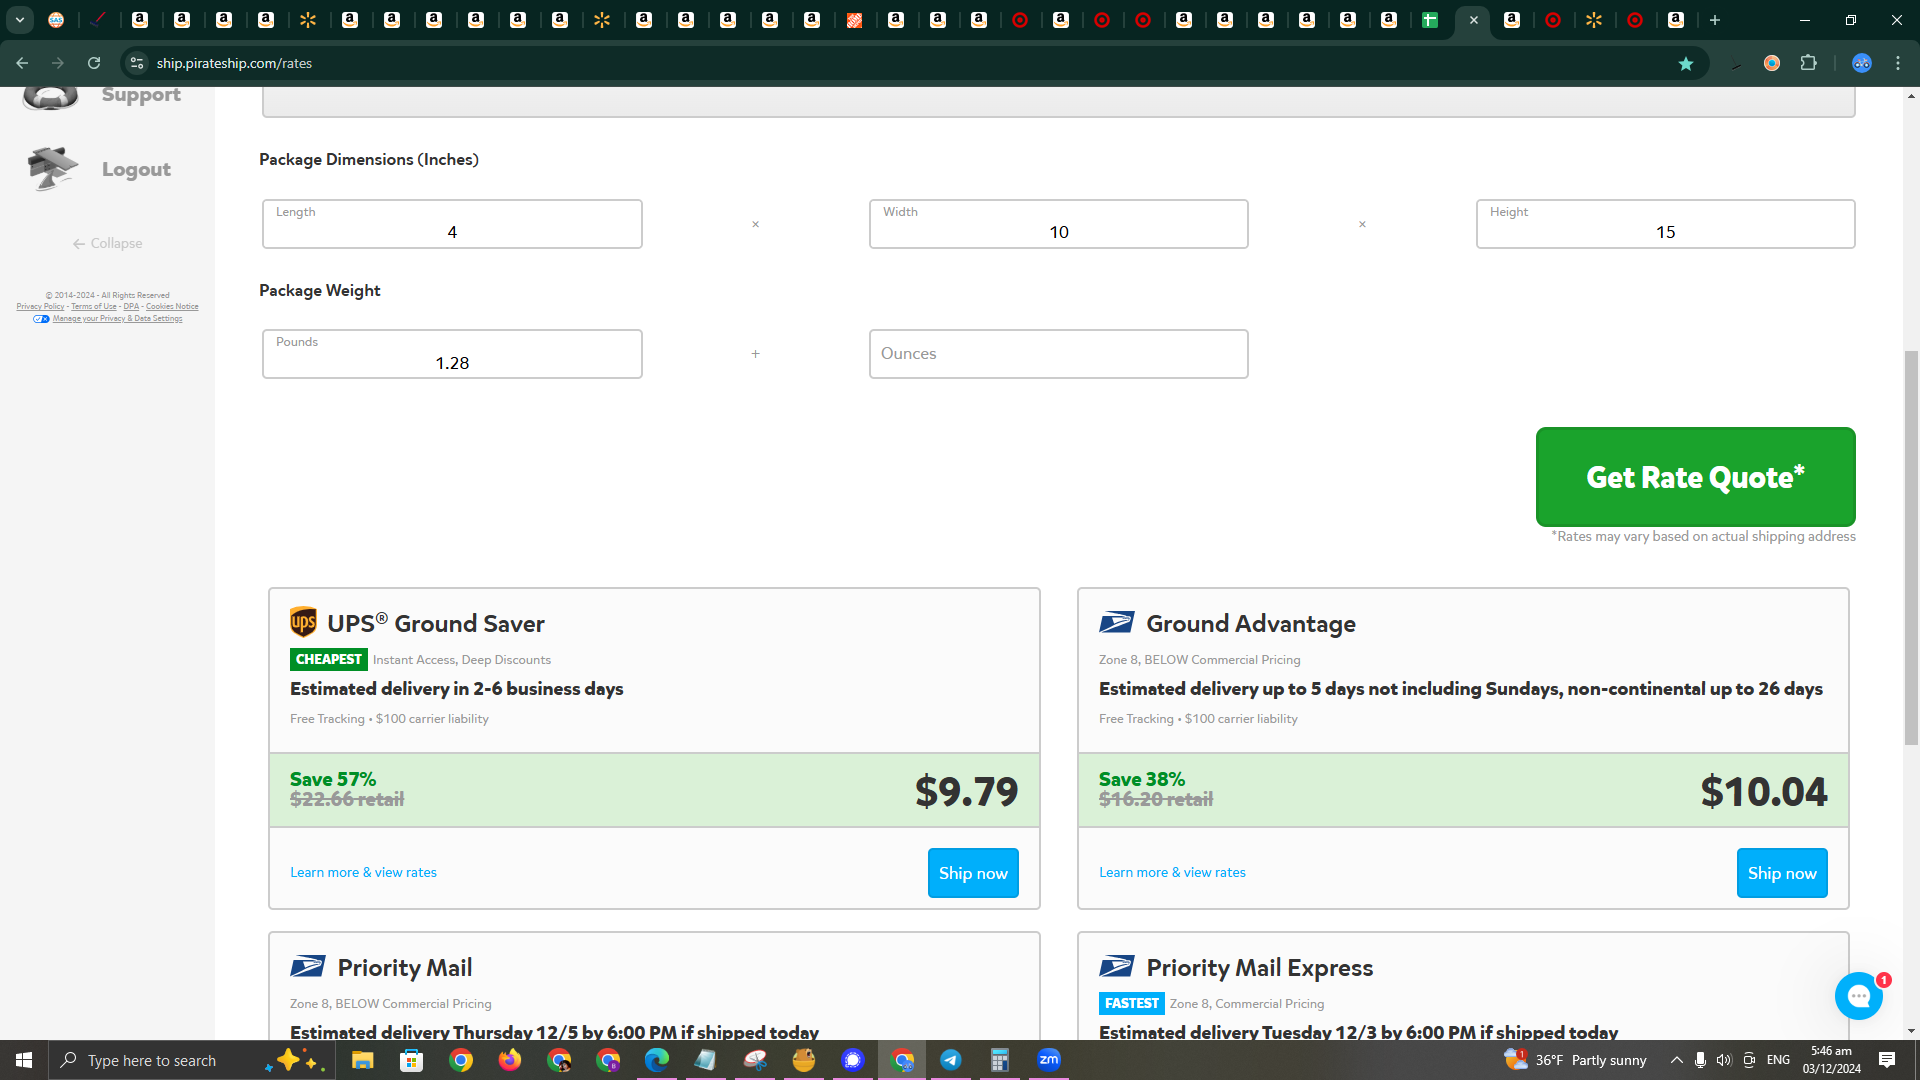Switch to the Home Depot tab

854,20
